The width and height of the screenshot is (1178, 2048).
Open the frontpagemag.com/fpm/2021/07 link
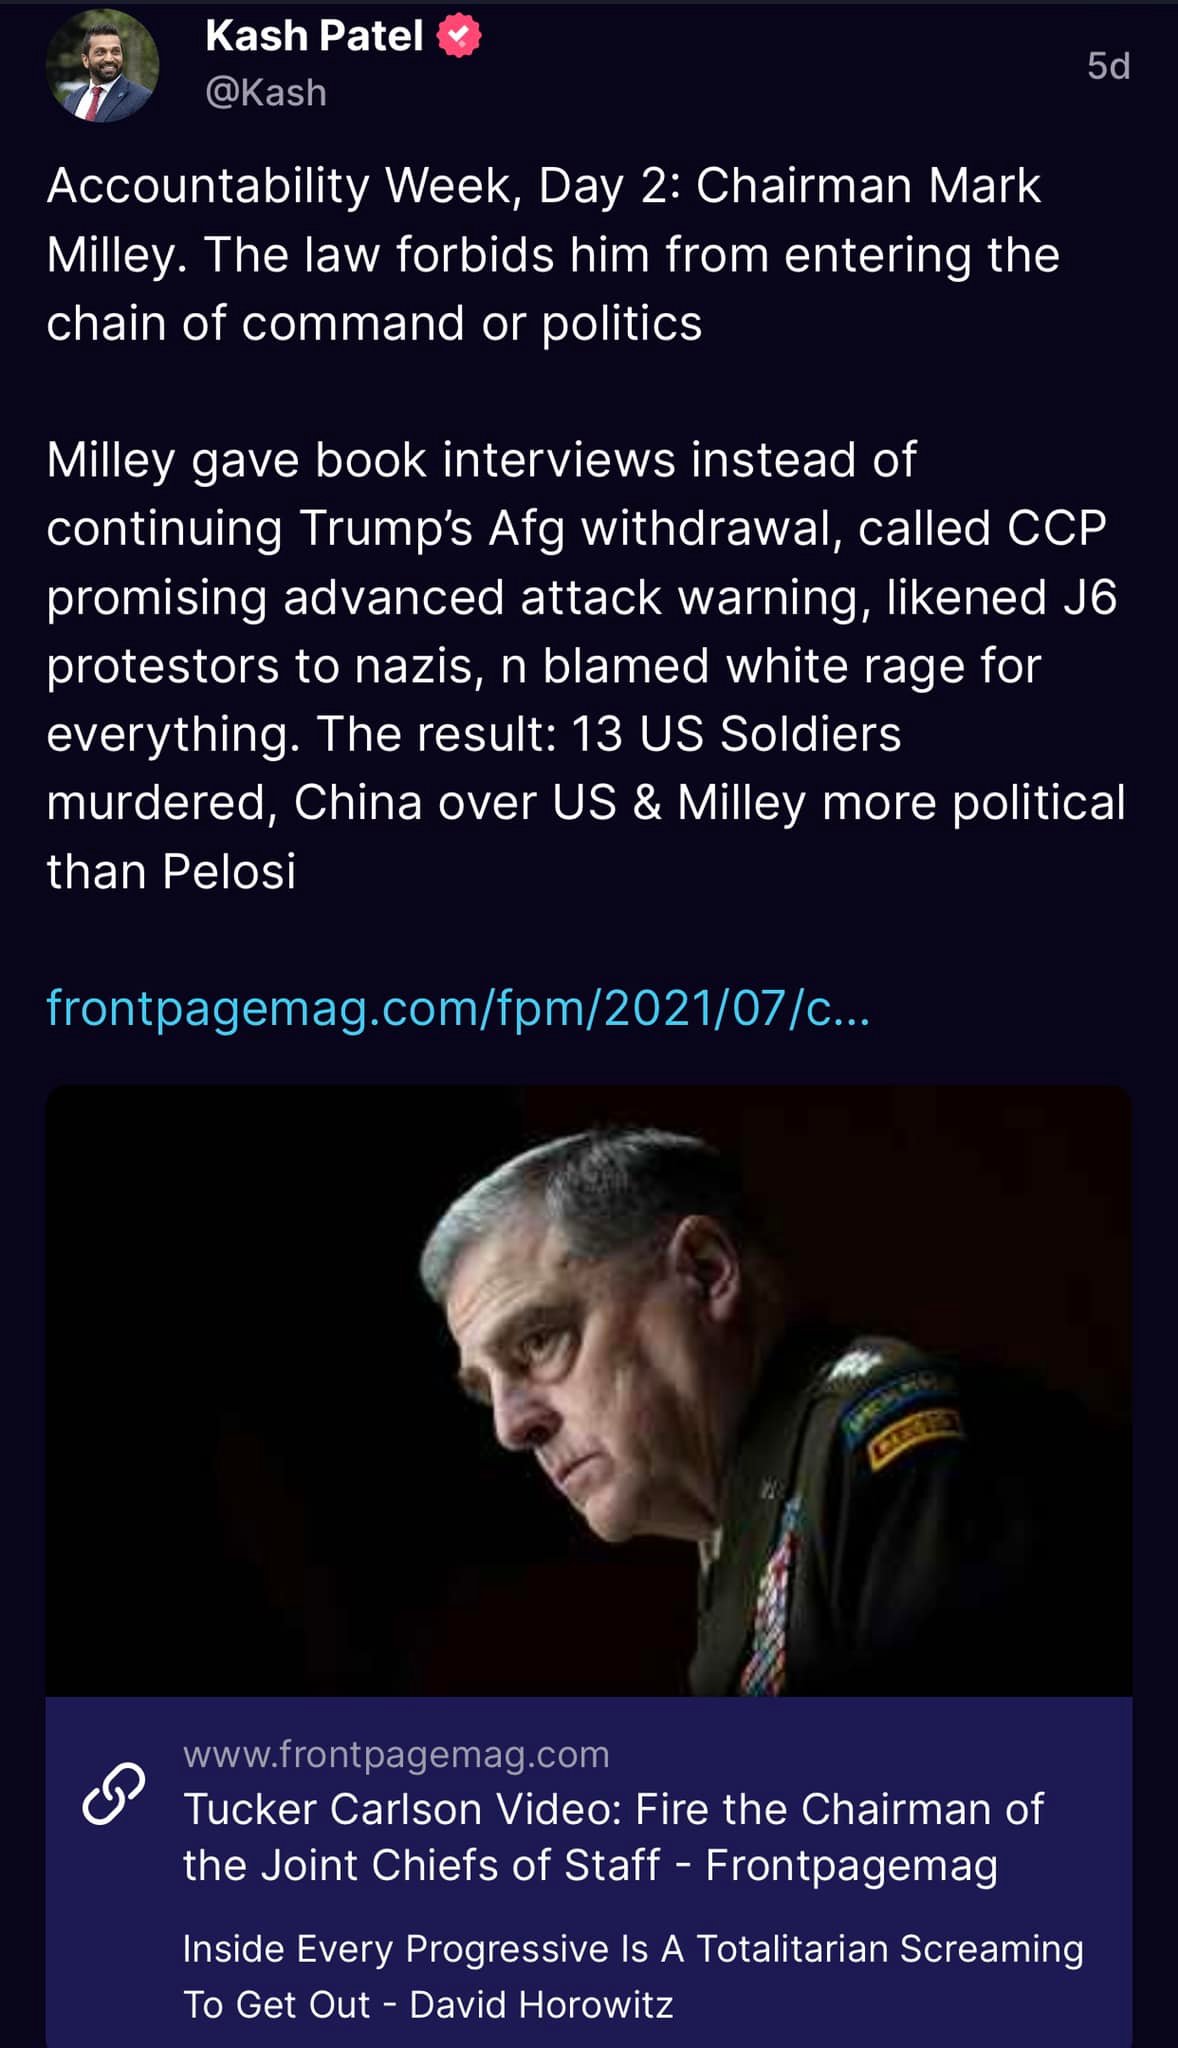tap(458, 1008)
